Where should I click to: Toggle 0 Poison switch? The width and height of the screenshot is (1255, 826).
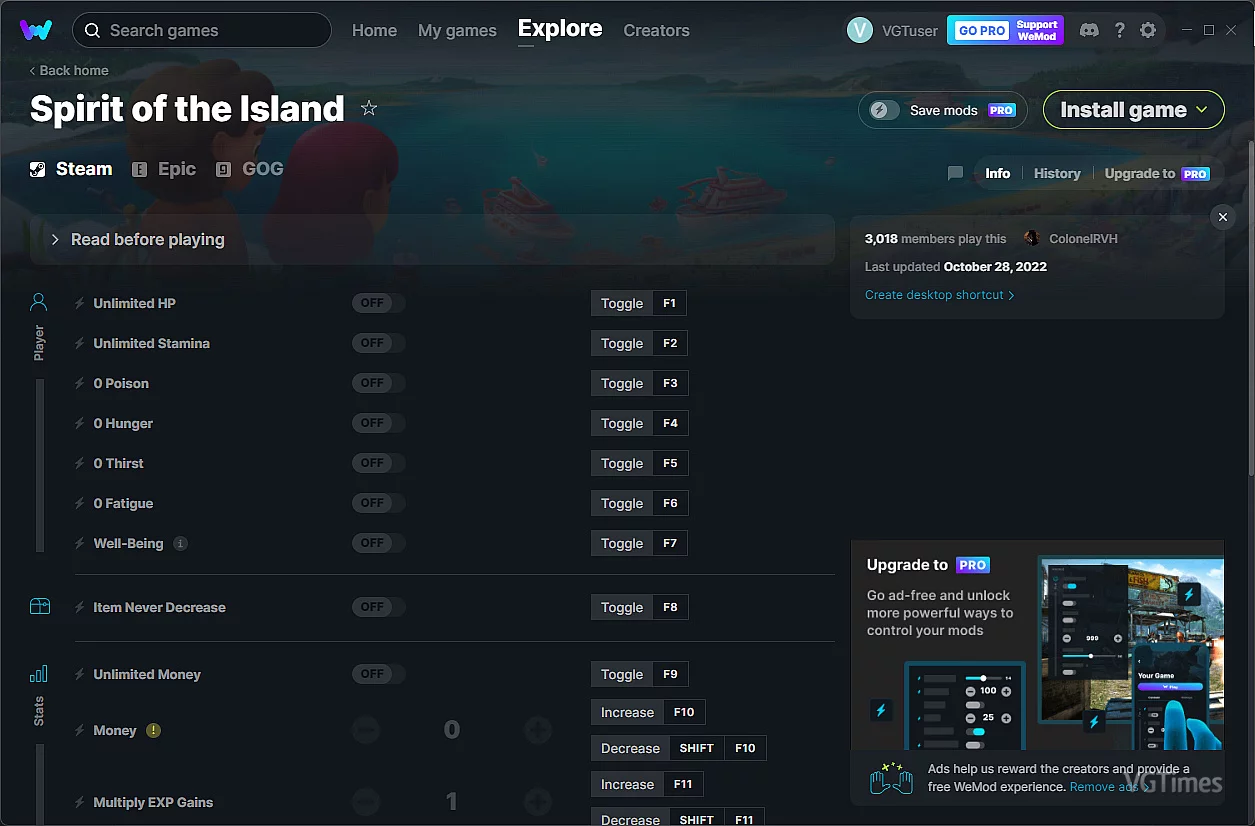378,383
